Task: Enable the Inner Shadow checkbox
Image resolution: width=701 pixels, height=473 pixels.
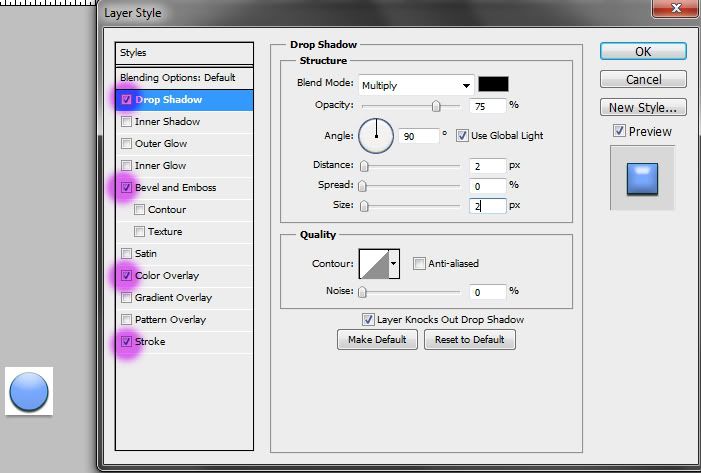Action: [127, 121]
